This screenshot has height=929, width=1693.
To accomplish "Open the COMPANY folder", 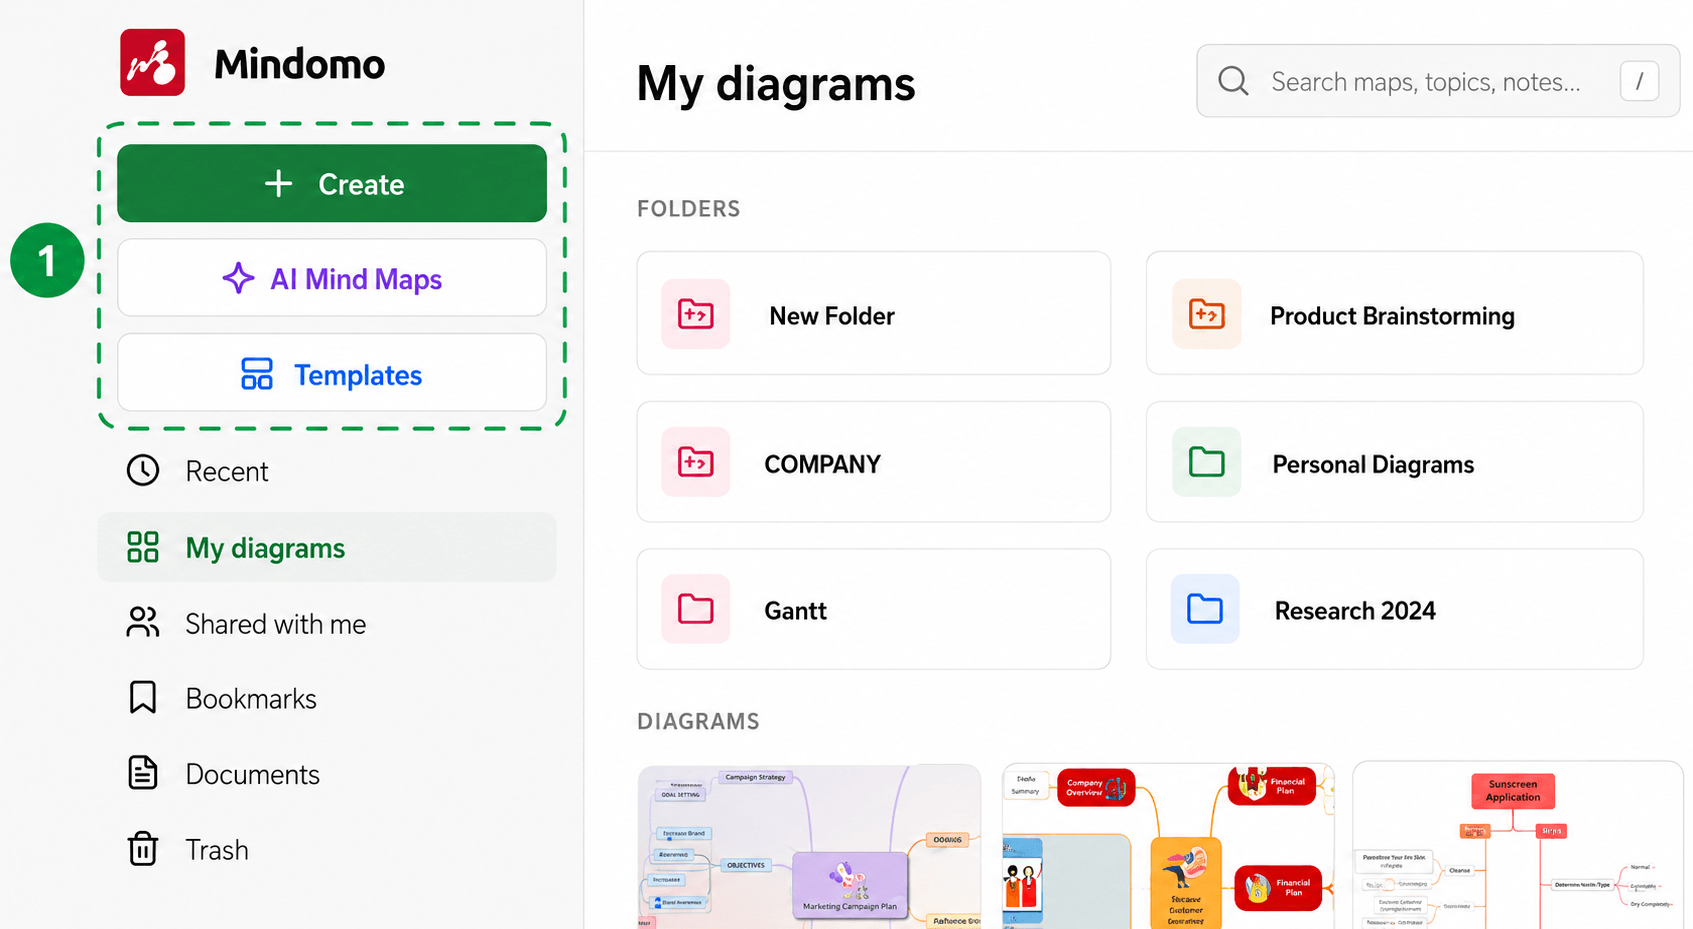I will pyautogui.click(x=874, y=462).
